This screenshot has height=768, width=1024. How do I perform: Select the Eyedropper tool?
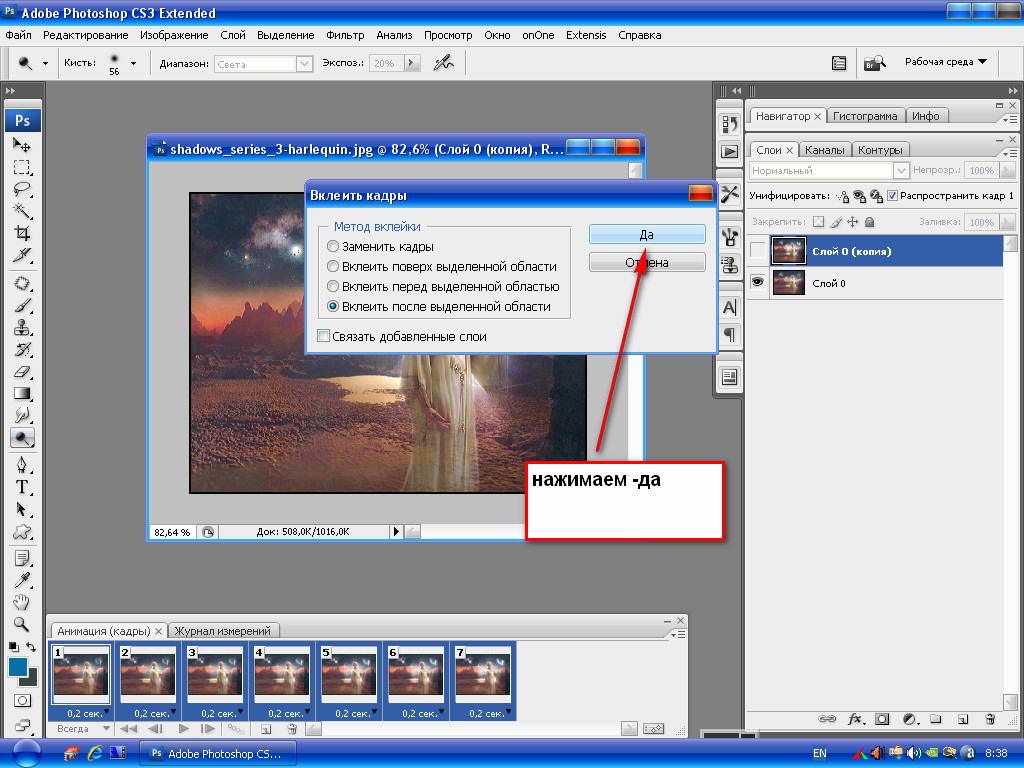(x=22, y=580)
